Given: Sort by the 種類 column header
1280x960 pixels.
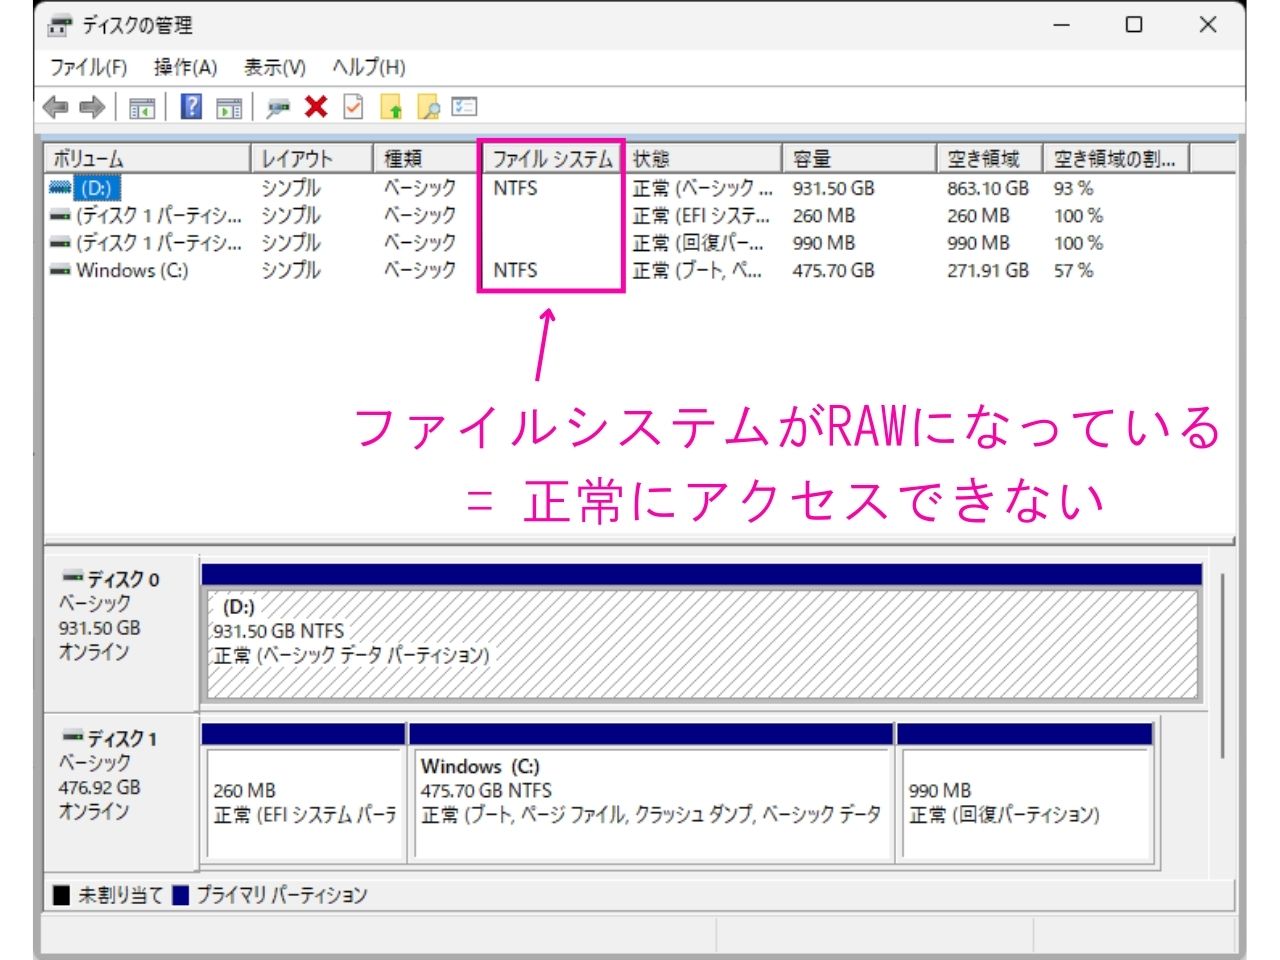Looking at the screenshot, I should pyautogui.click(x=429, y=158).
